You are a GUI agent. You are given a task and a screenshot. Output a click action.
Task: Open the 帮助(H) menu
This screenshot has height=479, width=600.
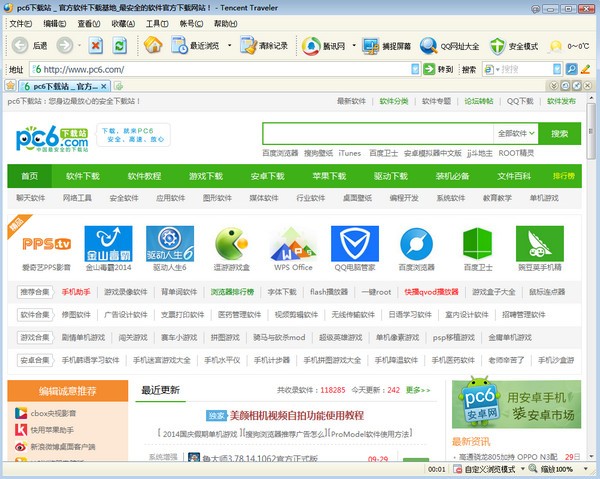(225, 24)
